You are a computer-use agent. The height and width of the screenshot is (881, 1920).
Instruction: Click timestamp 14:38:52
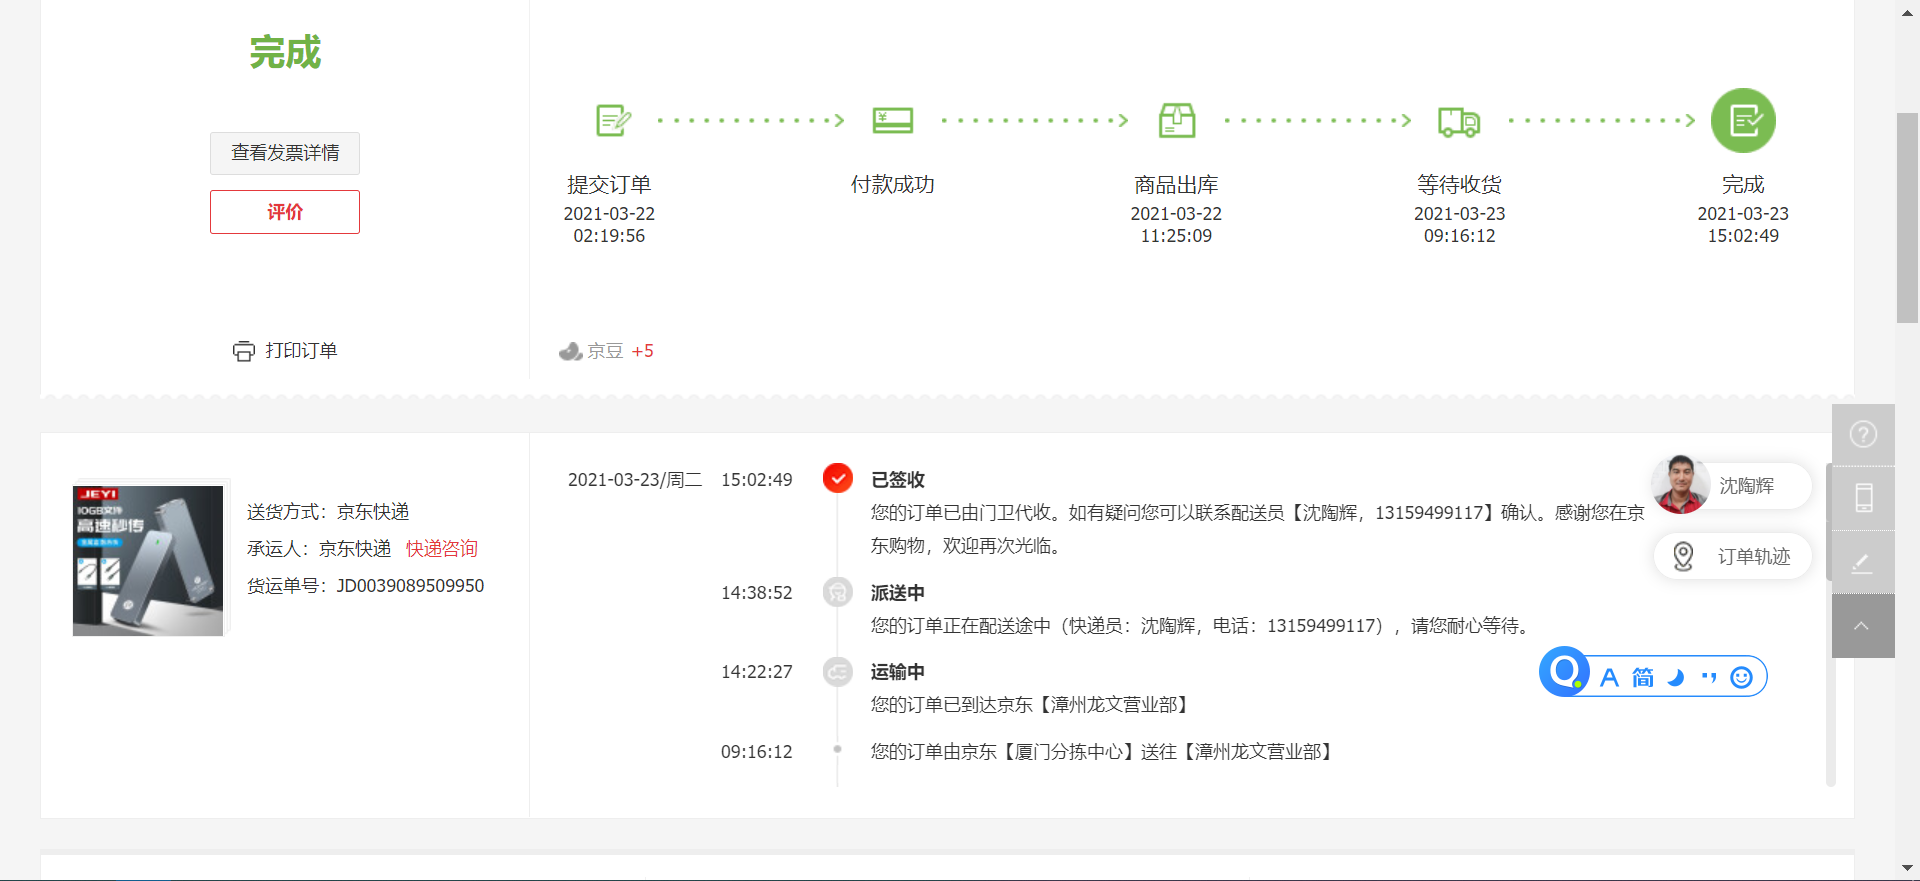[757, 593]
